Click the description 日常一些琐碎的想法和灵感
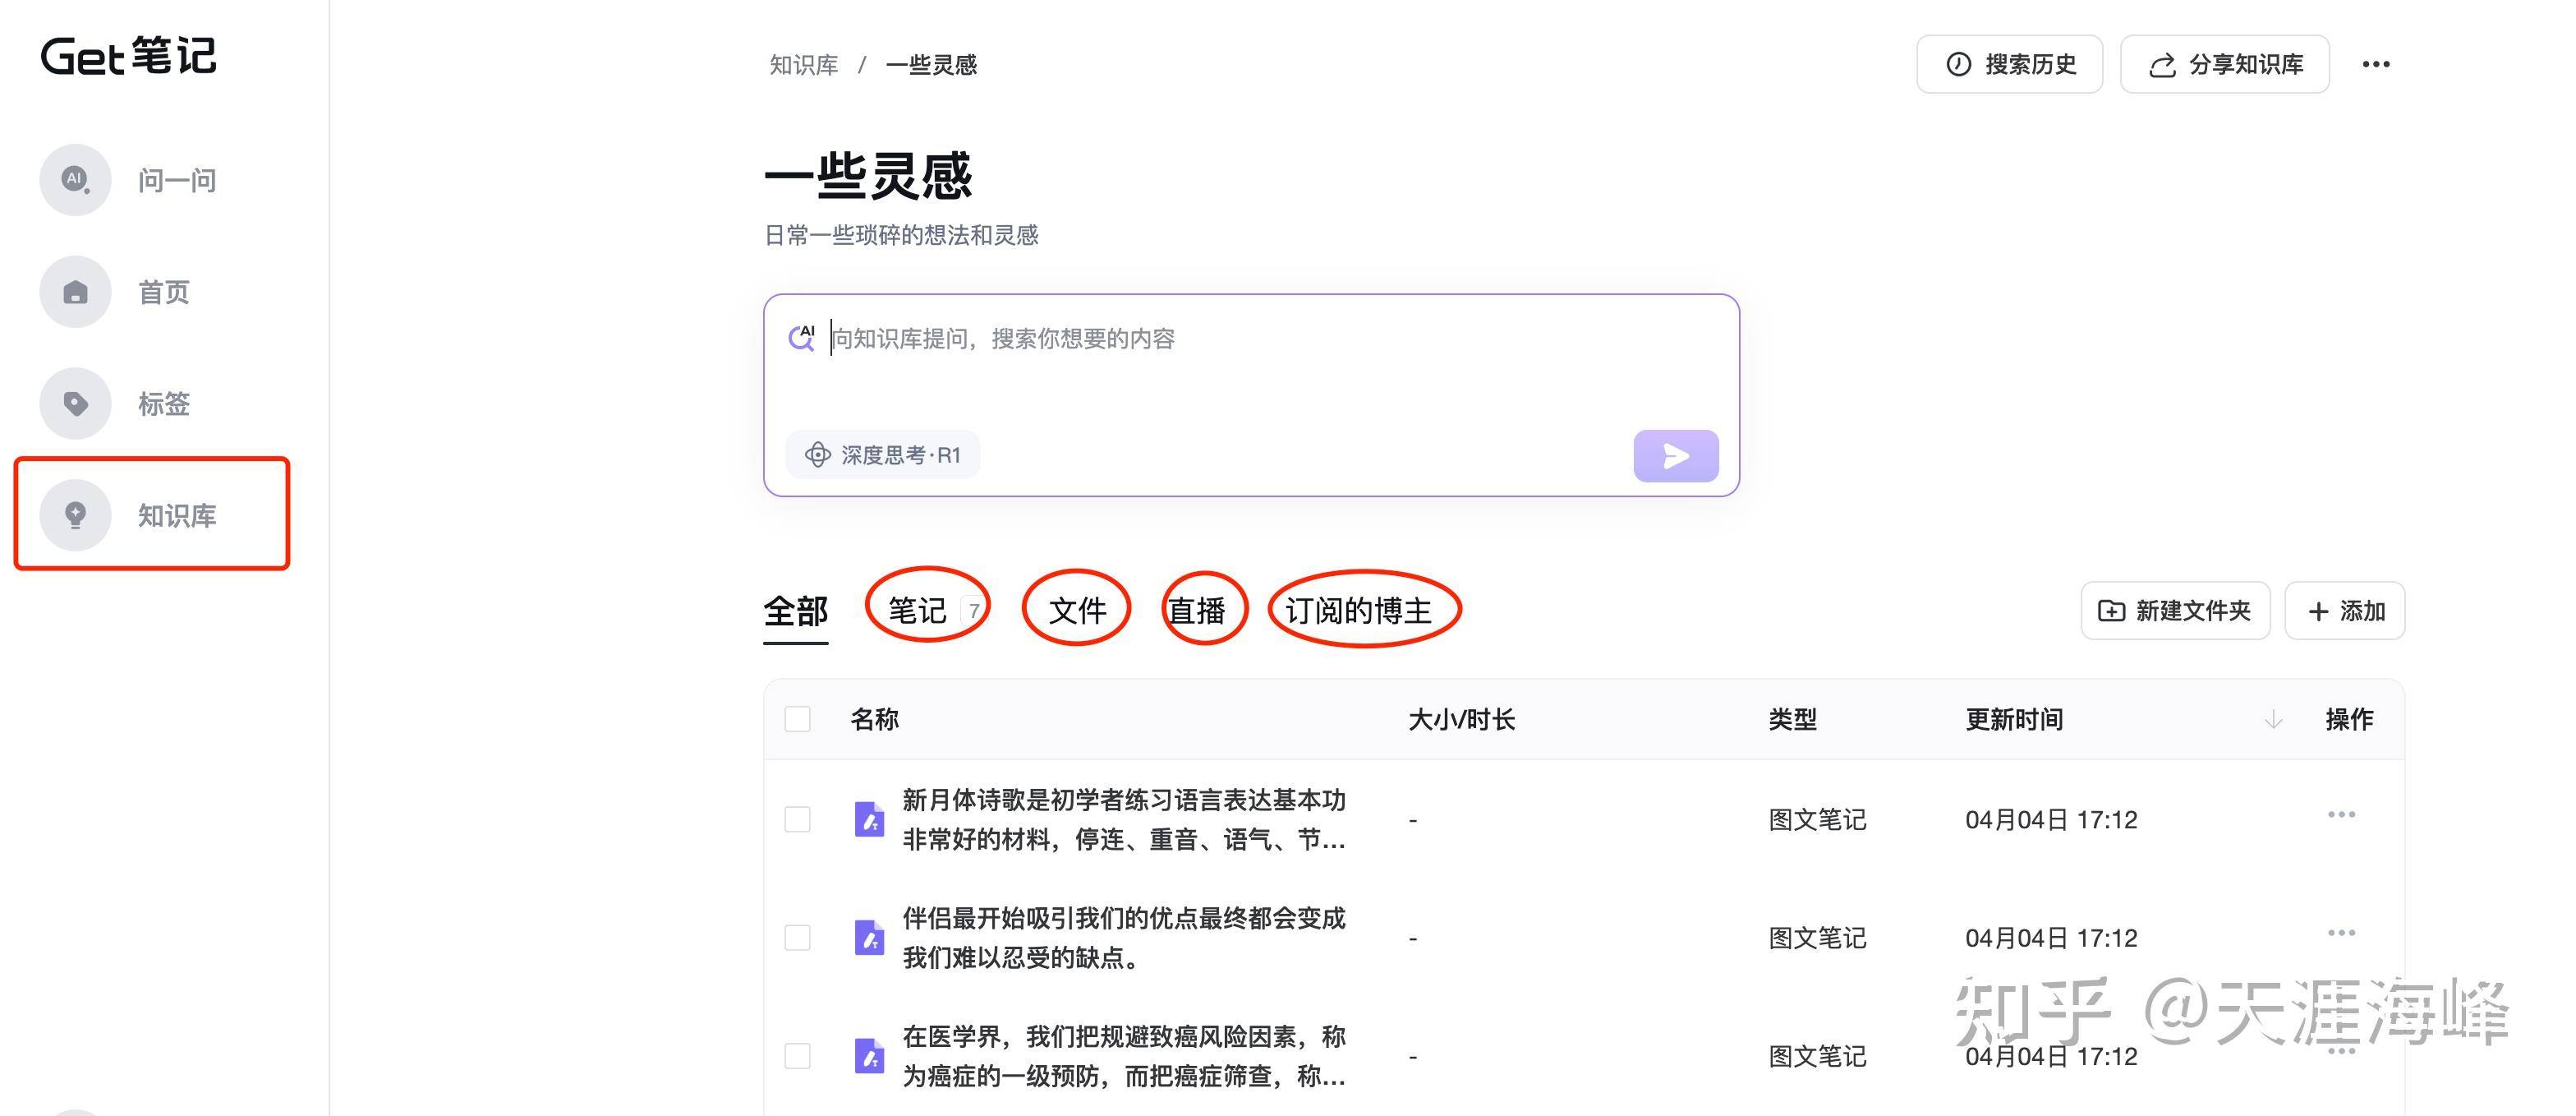Viewport: 2576px width, 1116px height. pos(901,235)
